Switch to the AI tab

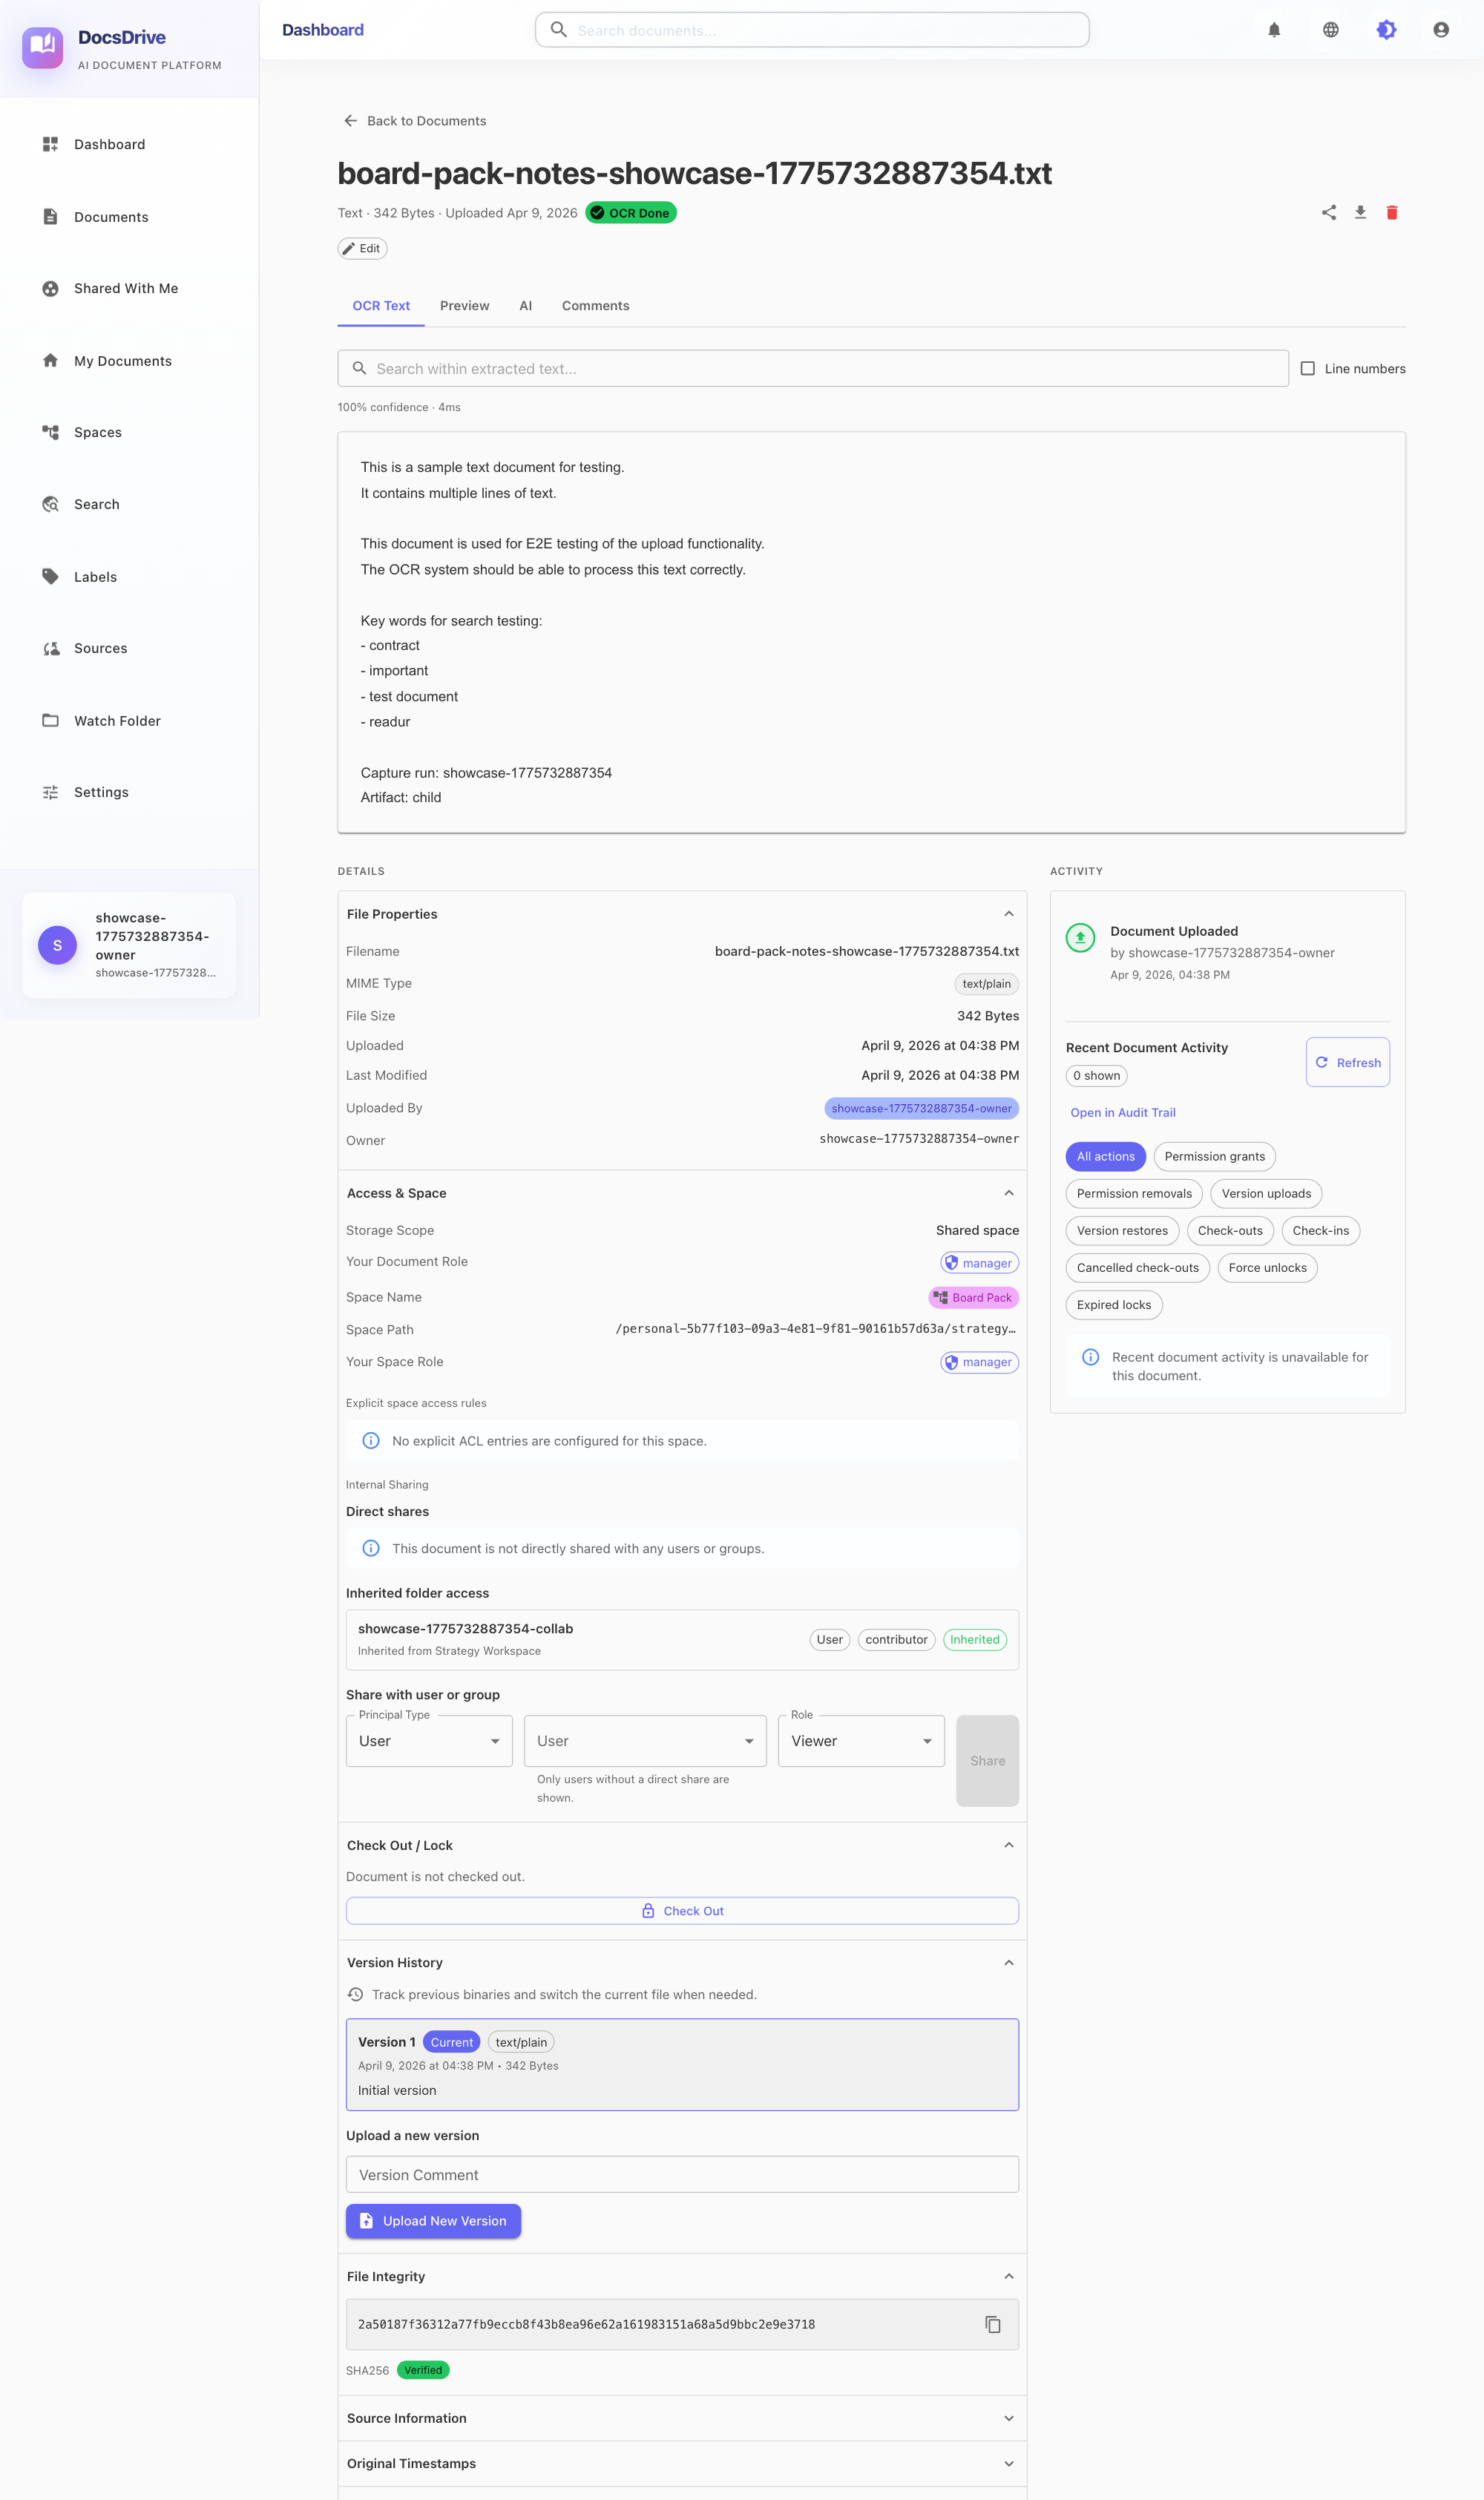coord(526,306)
